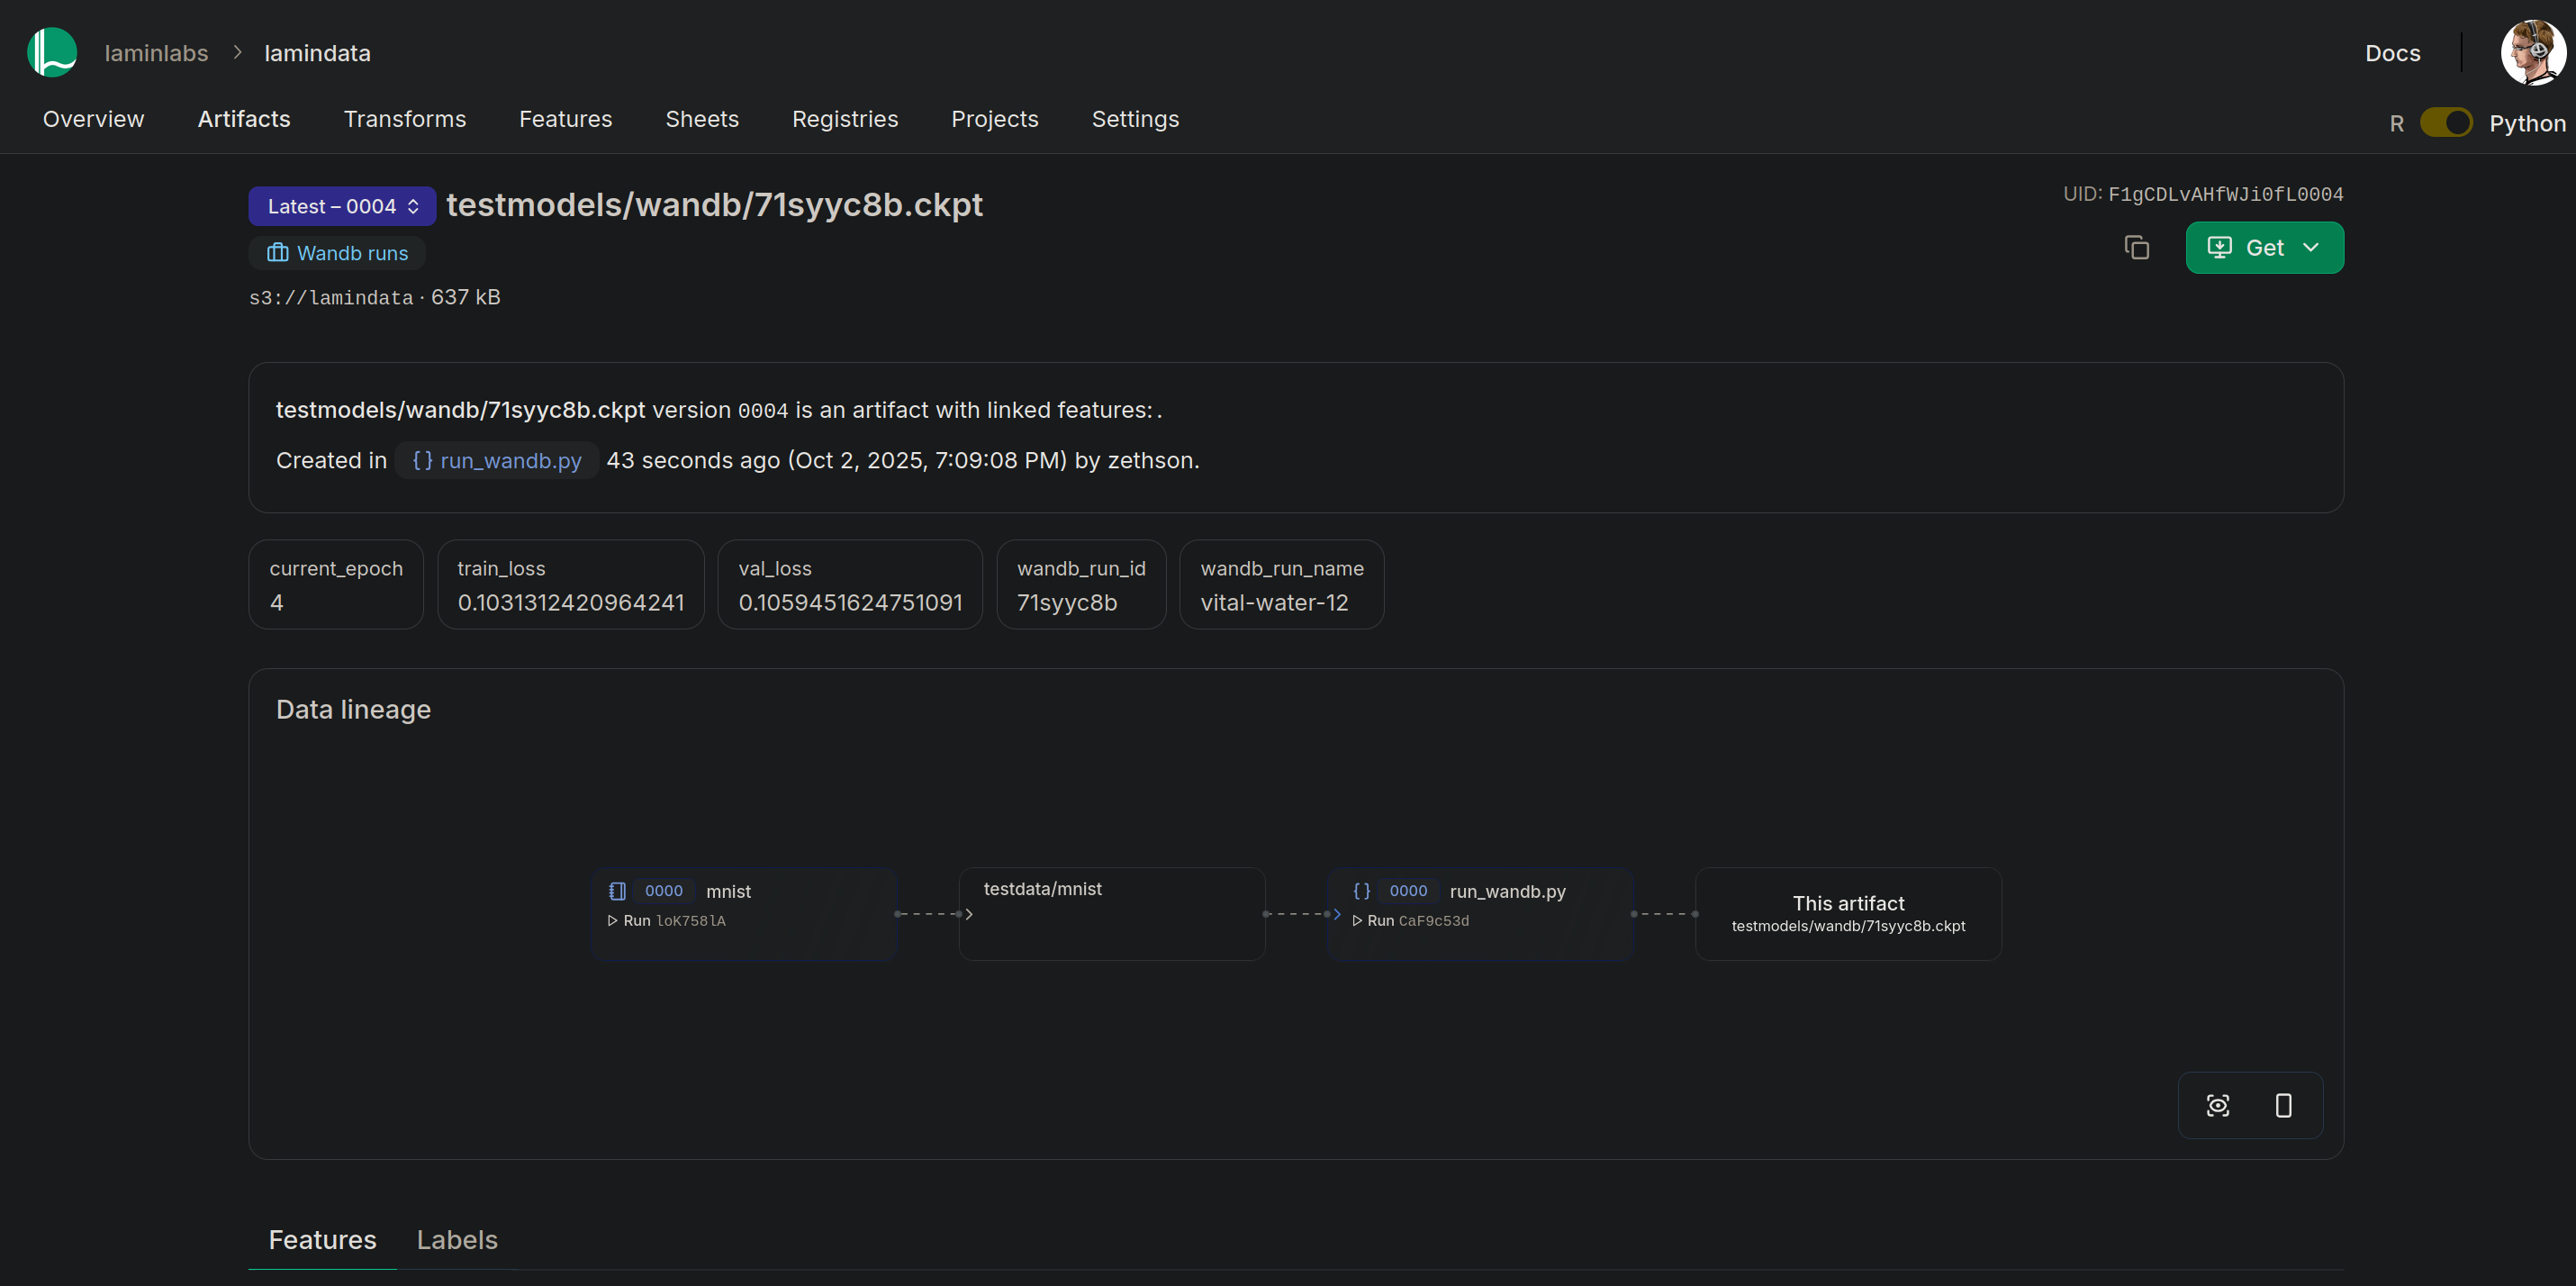2576x1286 pixels.
Task: Click the fit-view icon in lineage panel
Action: pyautogui.click(x=2217, y=1105)
